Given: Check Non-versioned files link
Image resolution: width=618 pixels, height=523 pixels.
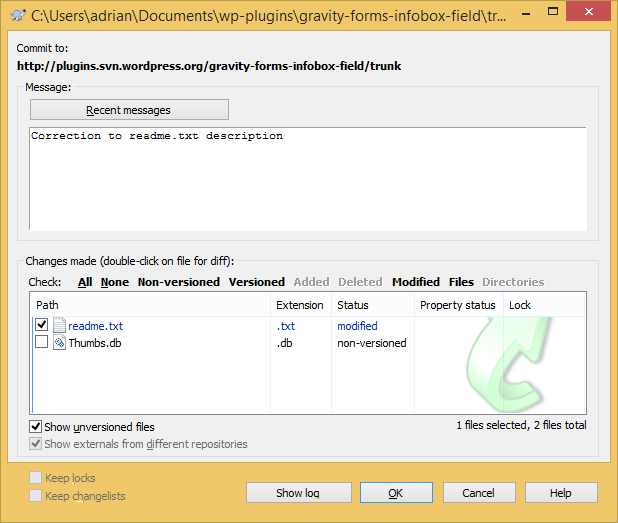Looking at the screenshot, I should pyautogui.click(x=179, y=282).
